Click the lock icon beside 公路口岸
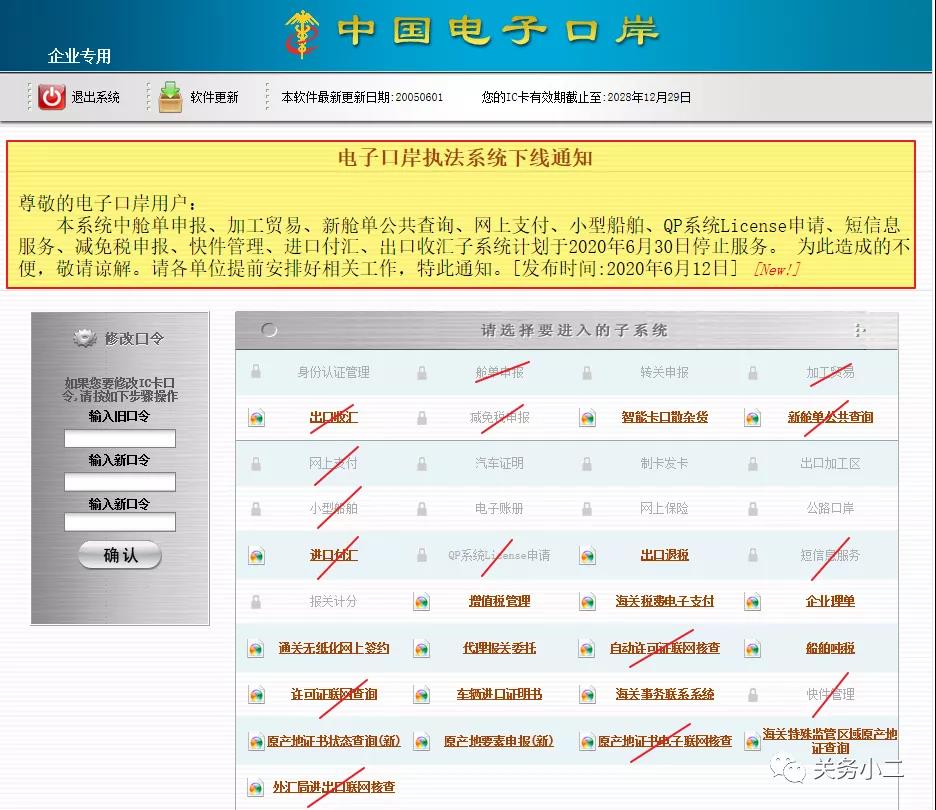936x810 pixels. (753, 509)
